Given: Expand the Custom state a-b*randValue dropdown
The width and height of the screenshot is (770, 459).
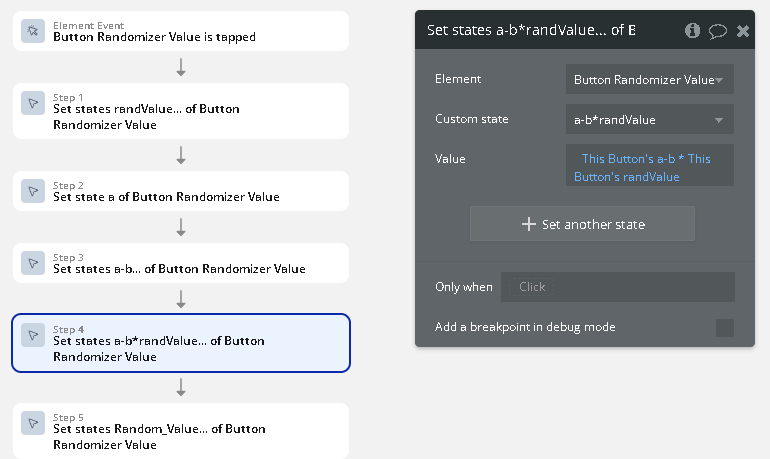Looking at the screenshot, I should pyautogui.click(x=649, y=119).
